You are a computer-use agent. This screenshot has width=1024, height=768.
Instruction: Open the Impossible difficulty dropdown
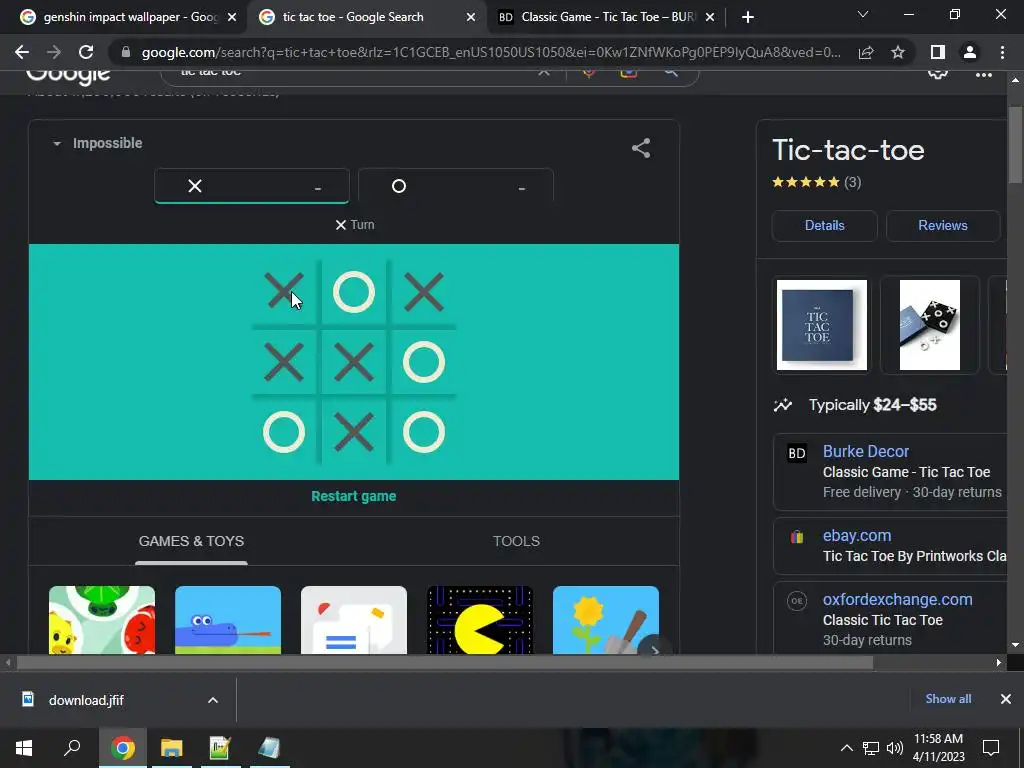pyautogui.click(x=97, y=143)
